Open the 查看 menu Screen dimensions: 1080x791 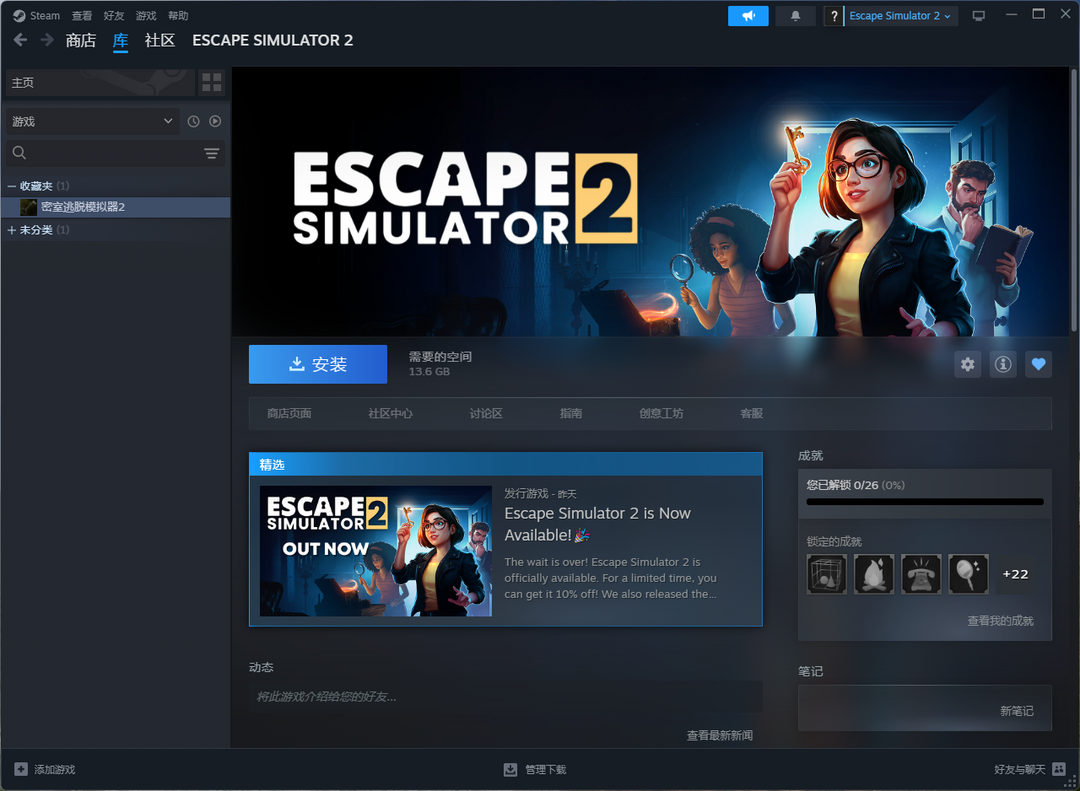[82, 16]
